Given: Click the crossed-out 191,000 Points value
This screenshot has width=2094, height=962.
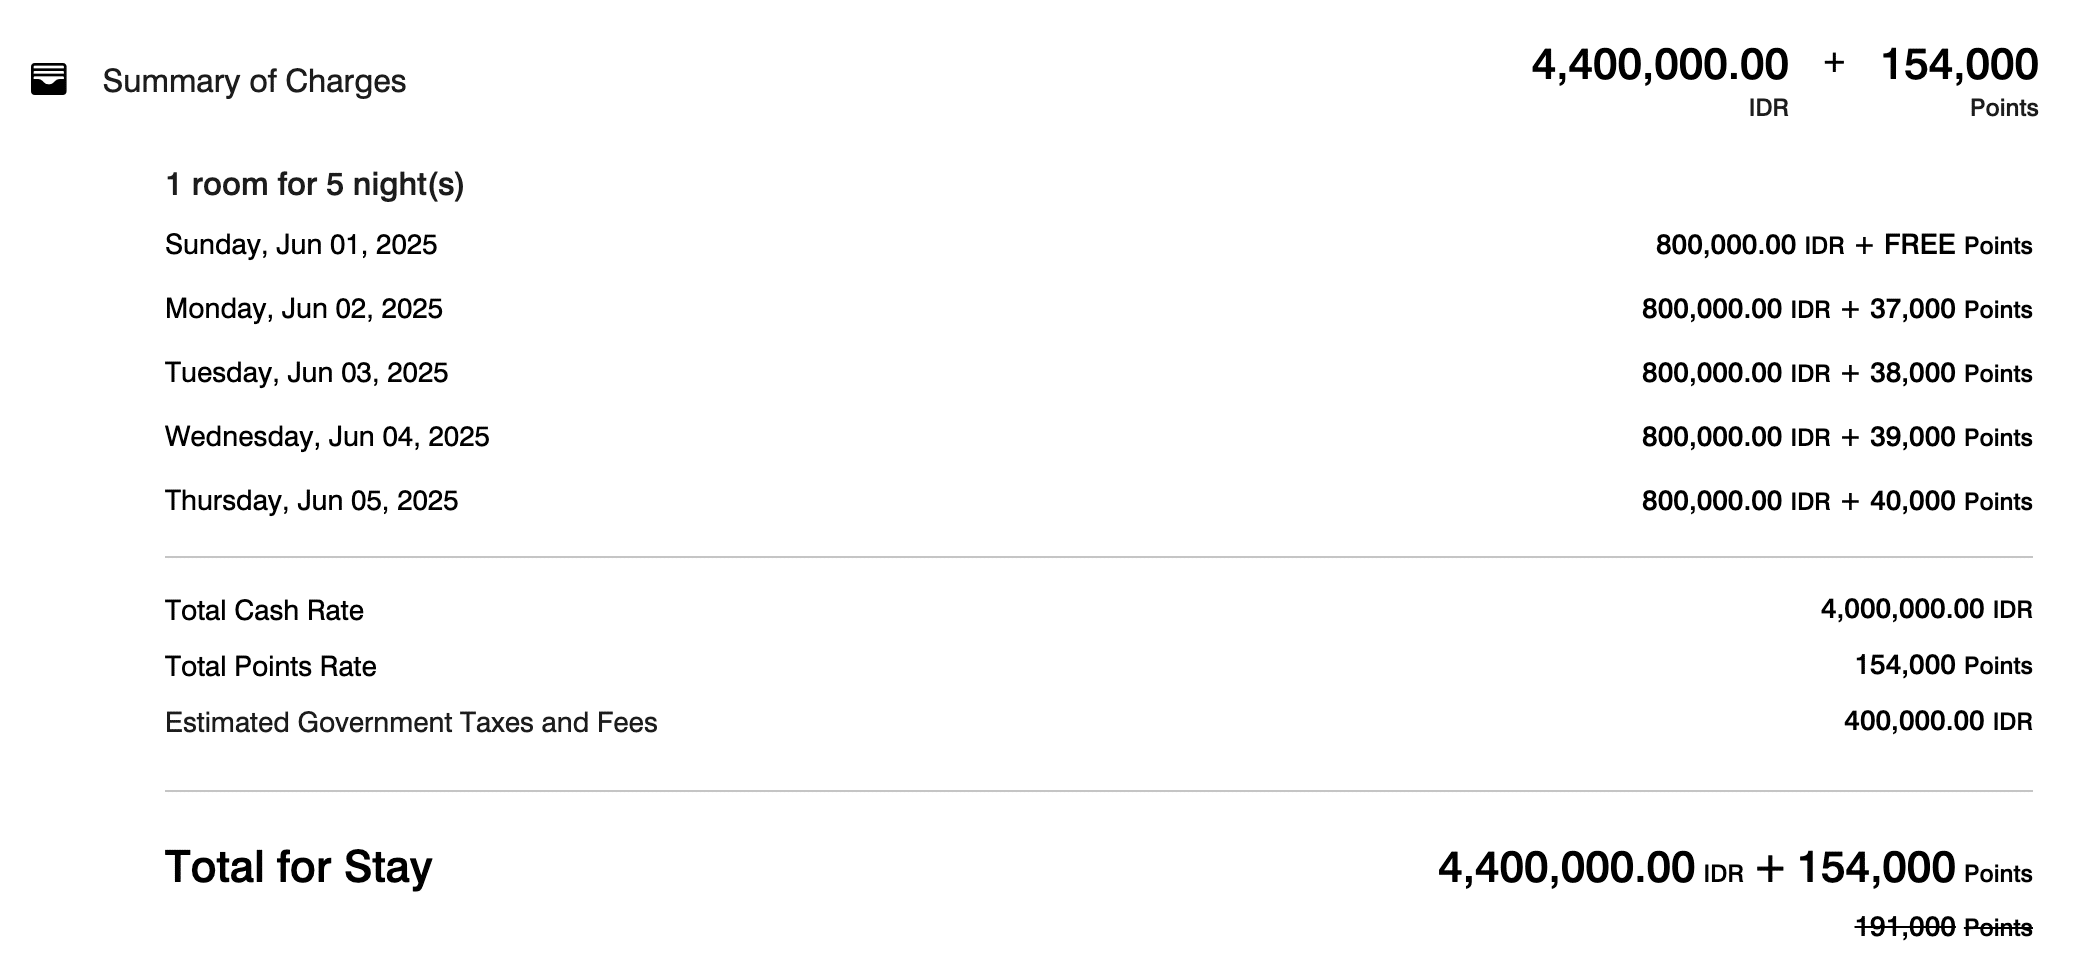Looking at the screenshot, I should [1943, 928].
